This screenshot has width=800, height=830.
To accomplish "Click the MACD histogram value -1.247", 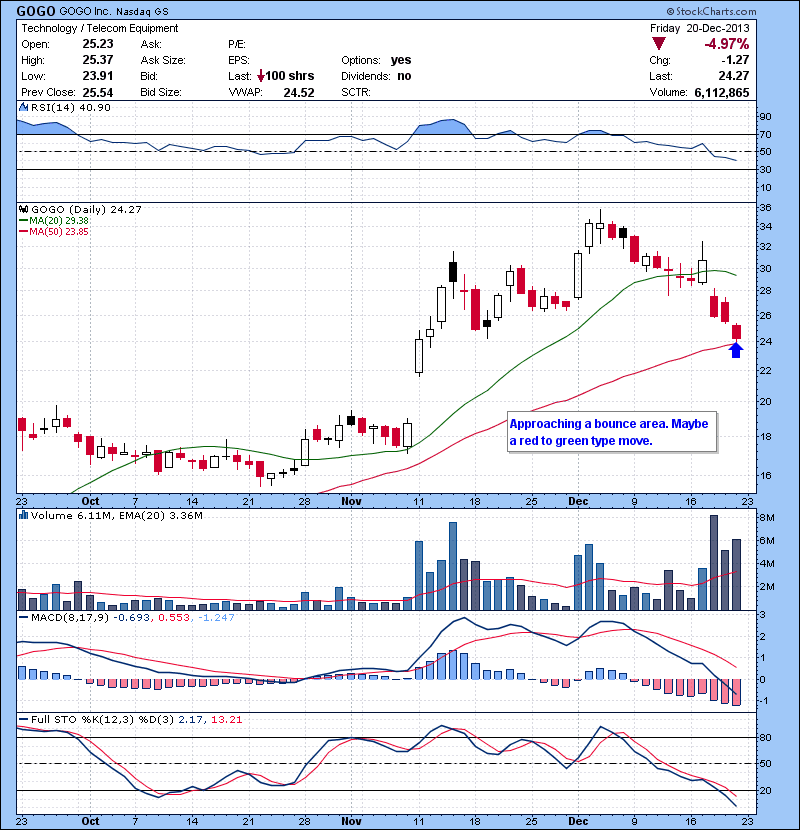I will click(216, 617).
